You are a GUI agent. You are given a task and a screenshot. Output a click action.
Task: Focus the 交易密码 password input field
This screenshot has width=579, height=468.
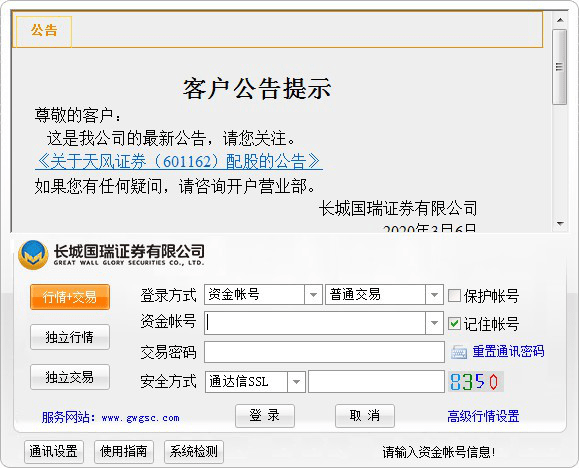point(324,352)
